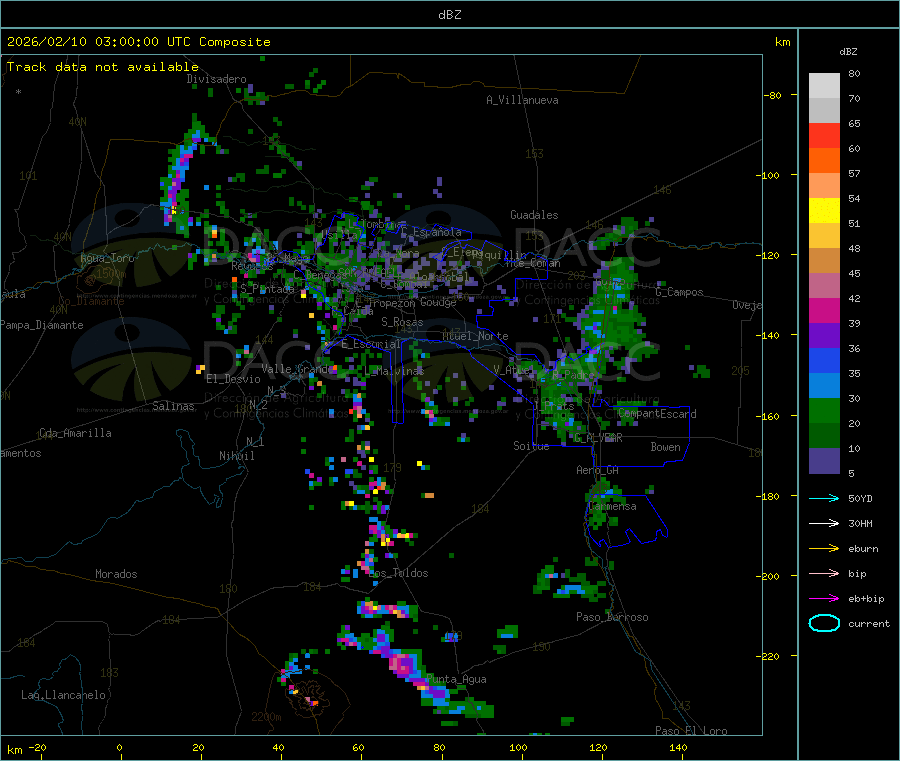This screenshot has width=900, height=761.
Task: Select the purple 36-39 dBZ band
Action: pyautogui.click(x=824, y=336)
